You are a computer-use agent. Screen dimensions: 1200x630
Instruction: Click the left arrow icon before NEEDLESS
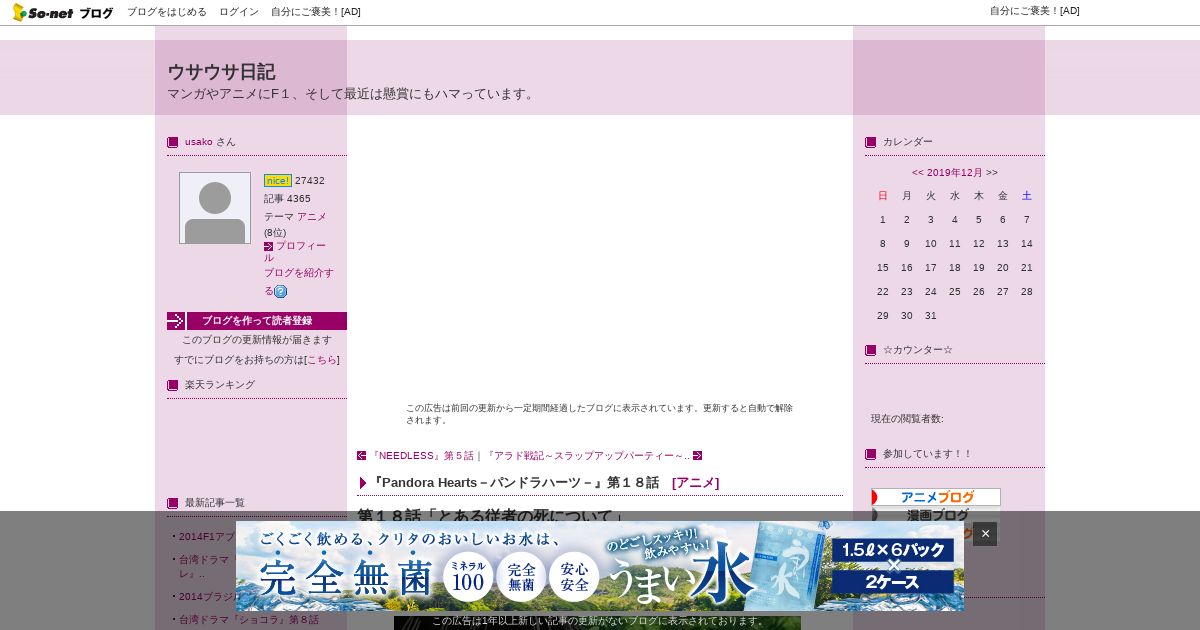(x=362, y=456)
